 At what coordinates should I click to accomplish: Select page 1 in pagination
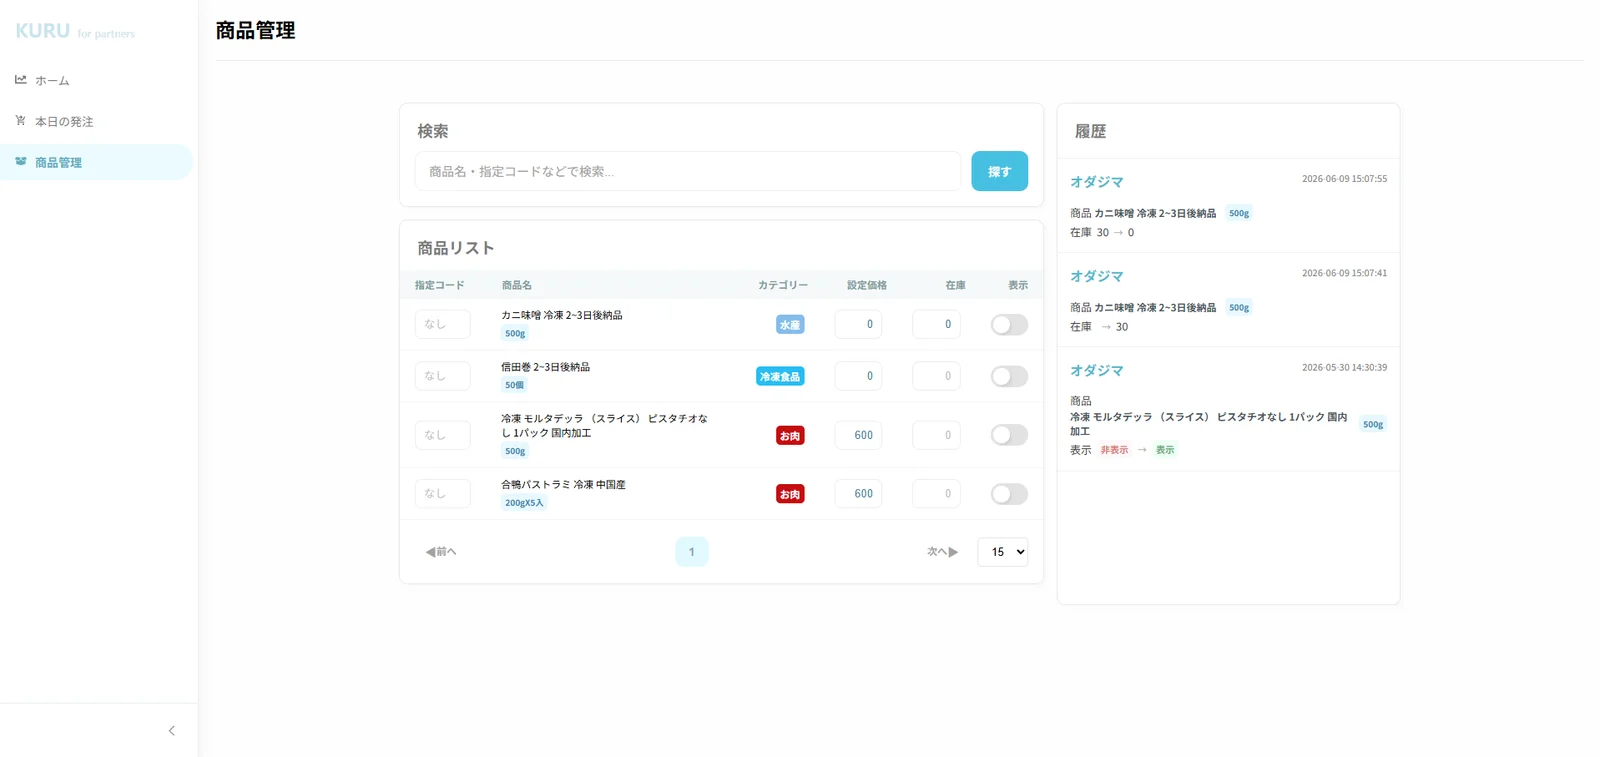(x=692, y=552)
